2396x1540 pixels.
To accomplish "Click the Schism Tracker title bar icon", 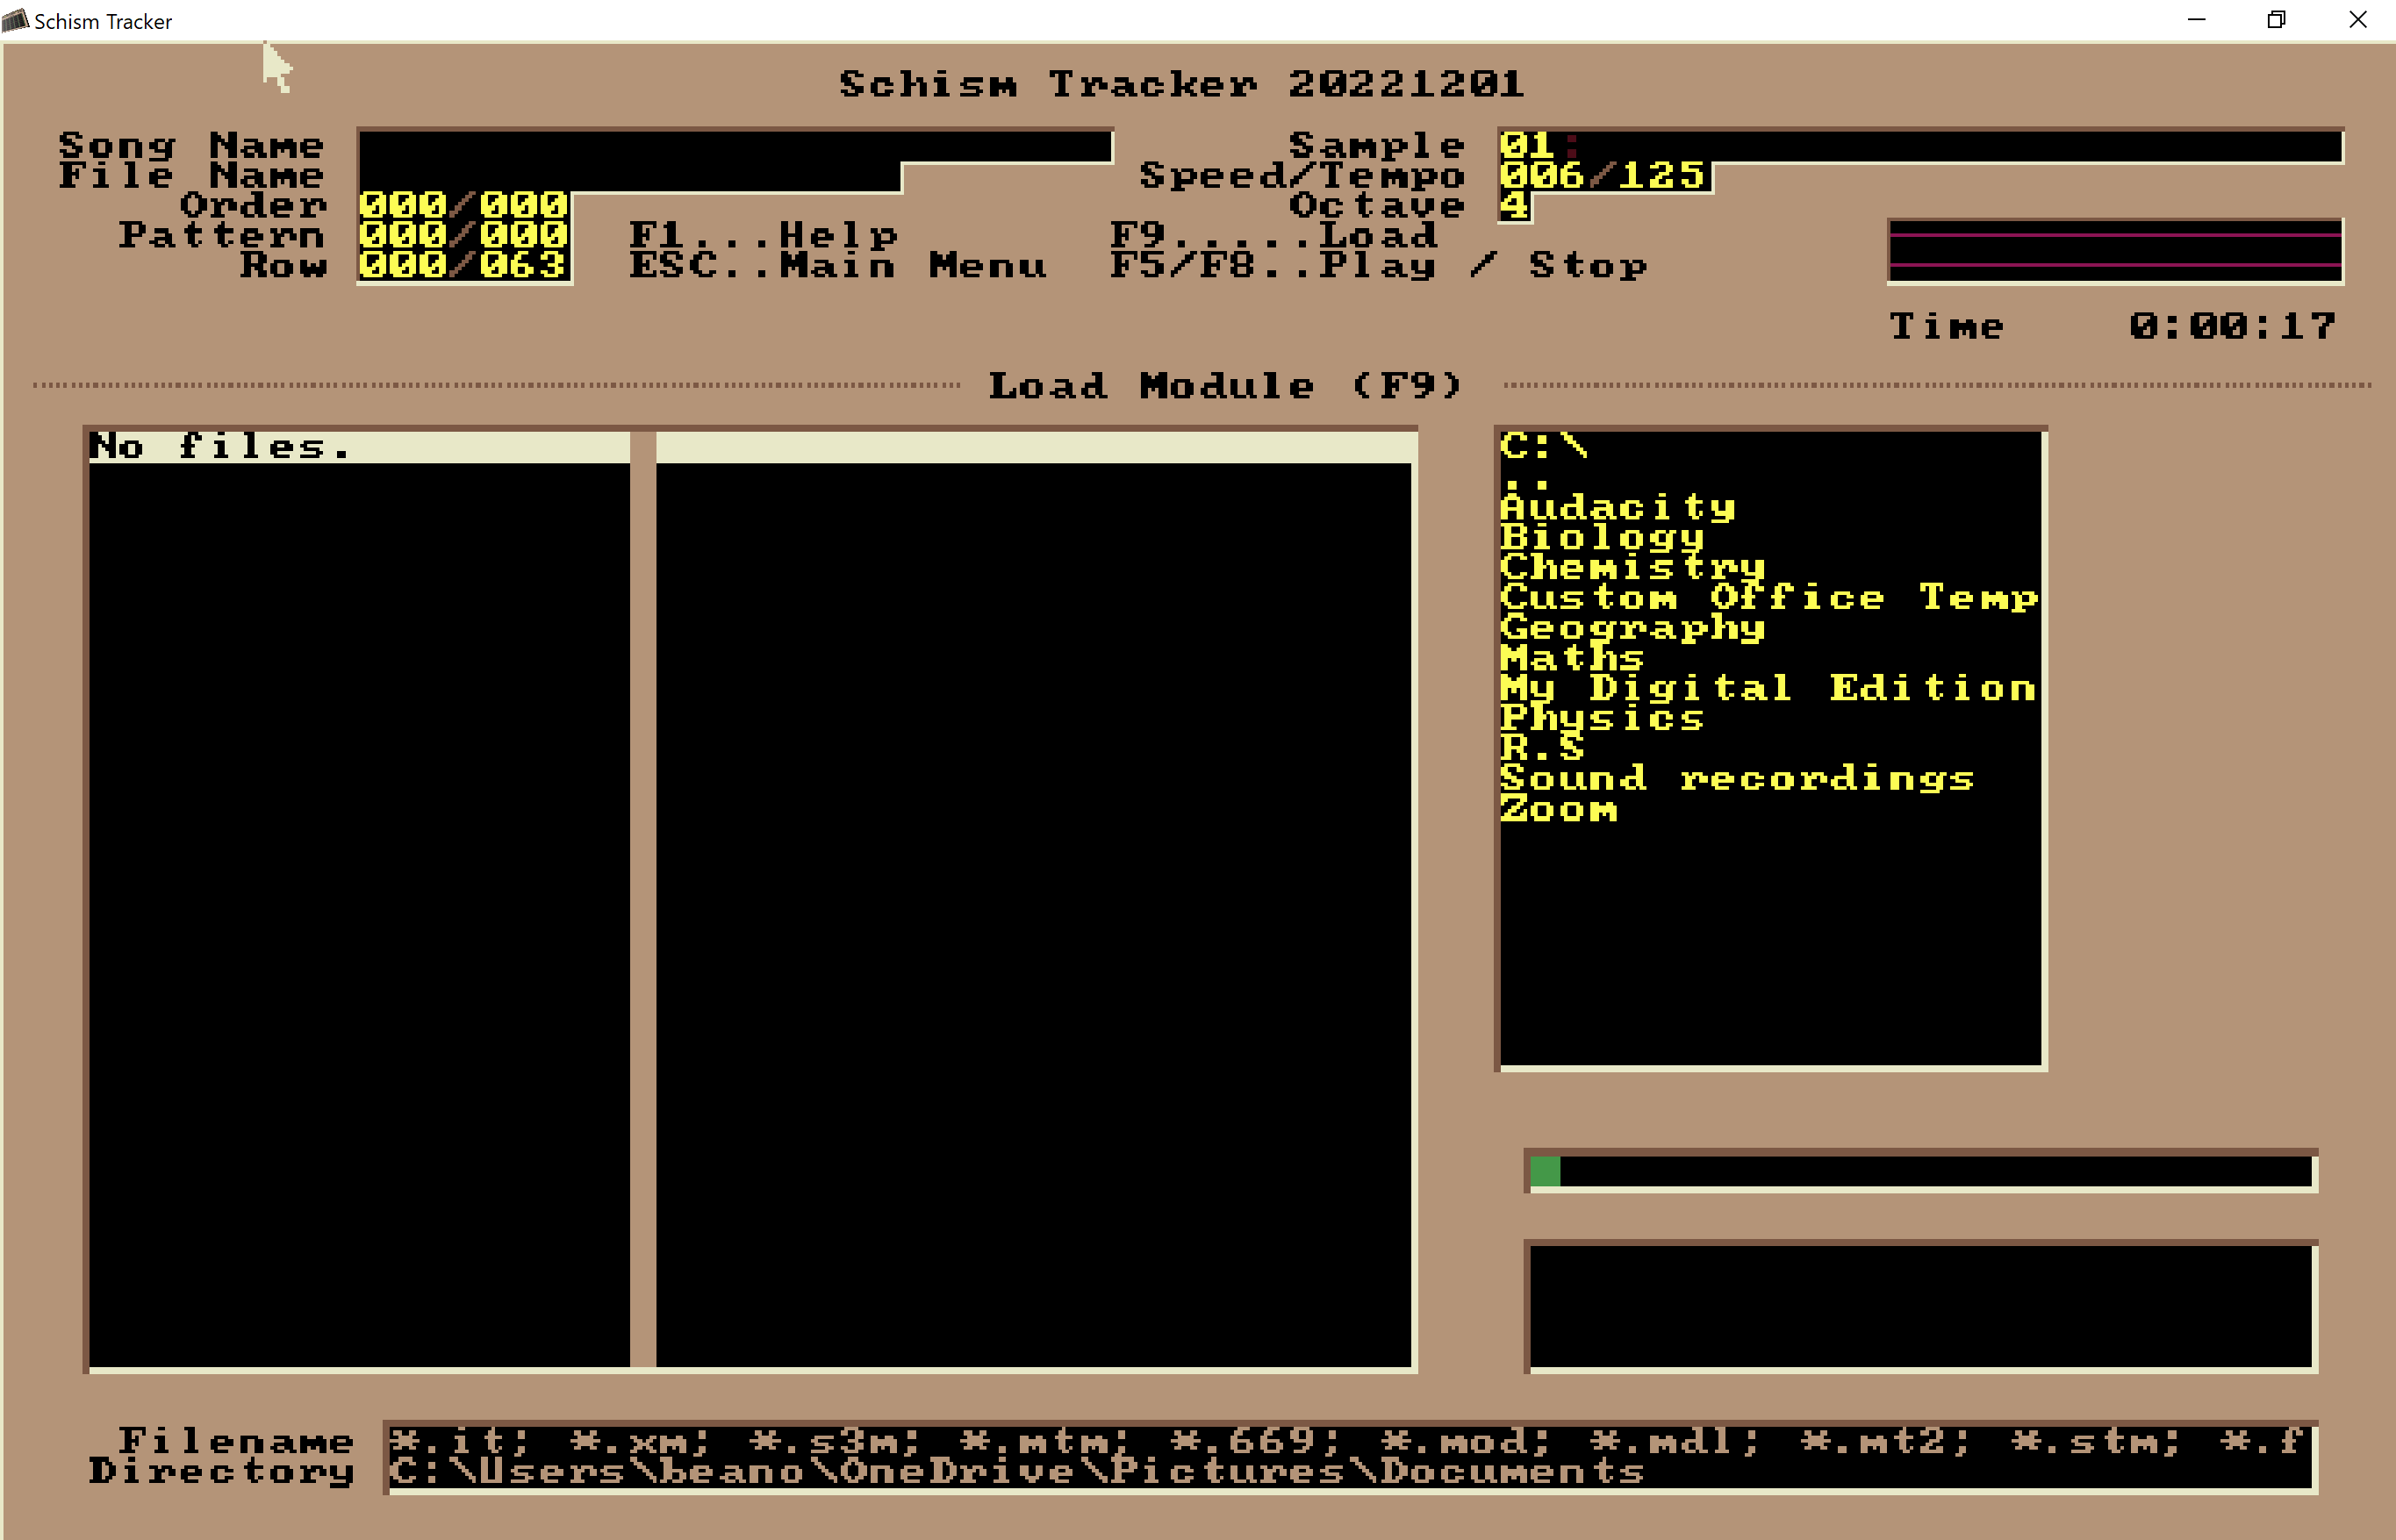I will coord(16,20).
